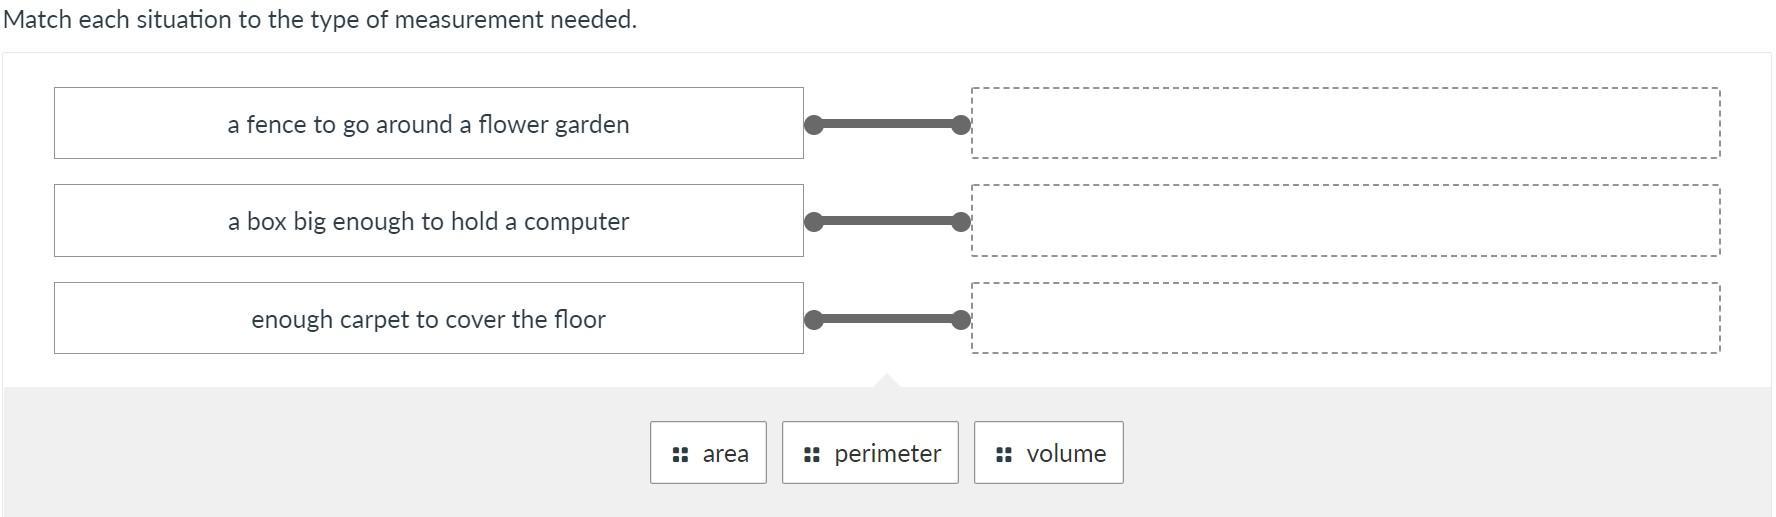
Task: Click the left connector dot beside the carpet box
Action: [814, 320]
